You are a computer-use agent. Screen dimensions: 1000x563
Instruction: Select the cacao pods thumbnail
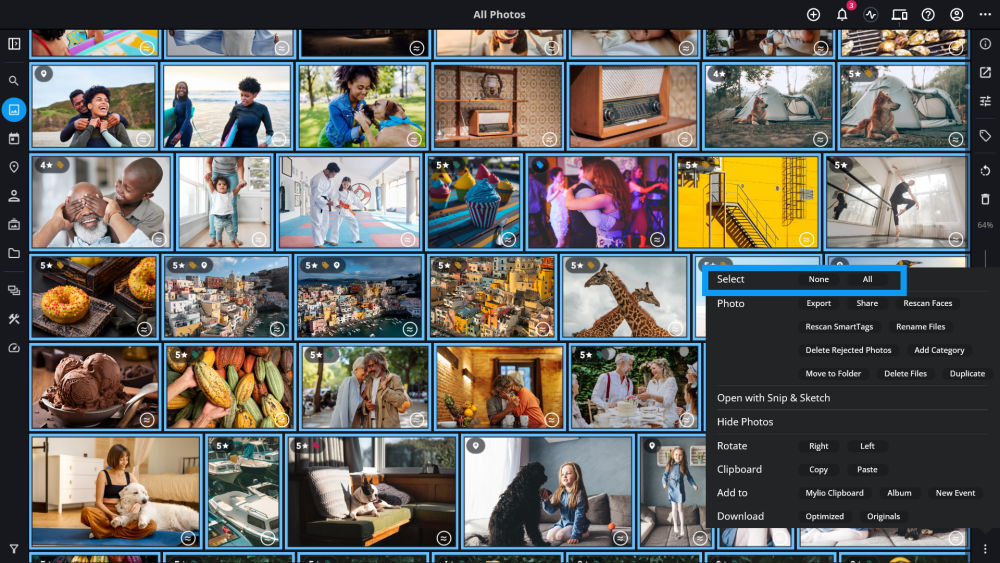(x=229, y=387)
